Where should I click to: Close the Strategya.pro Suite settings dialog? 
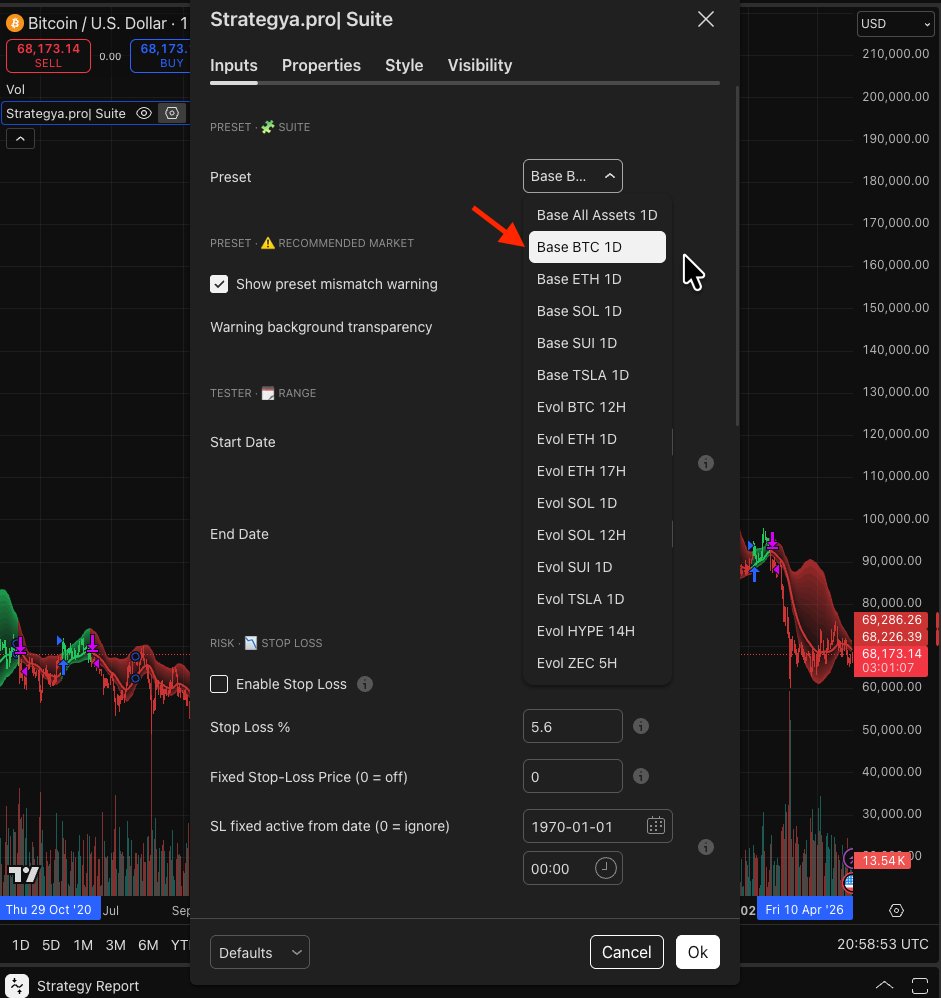(705, 19)
